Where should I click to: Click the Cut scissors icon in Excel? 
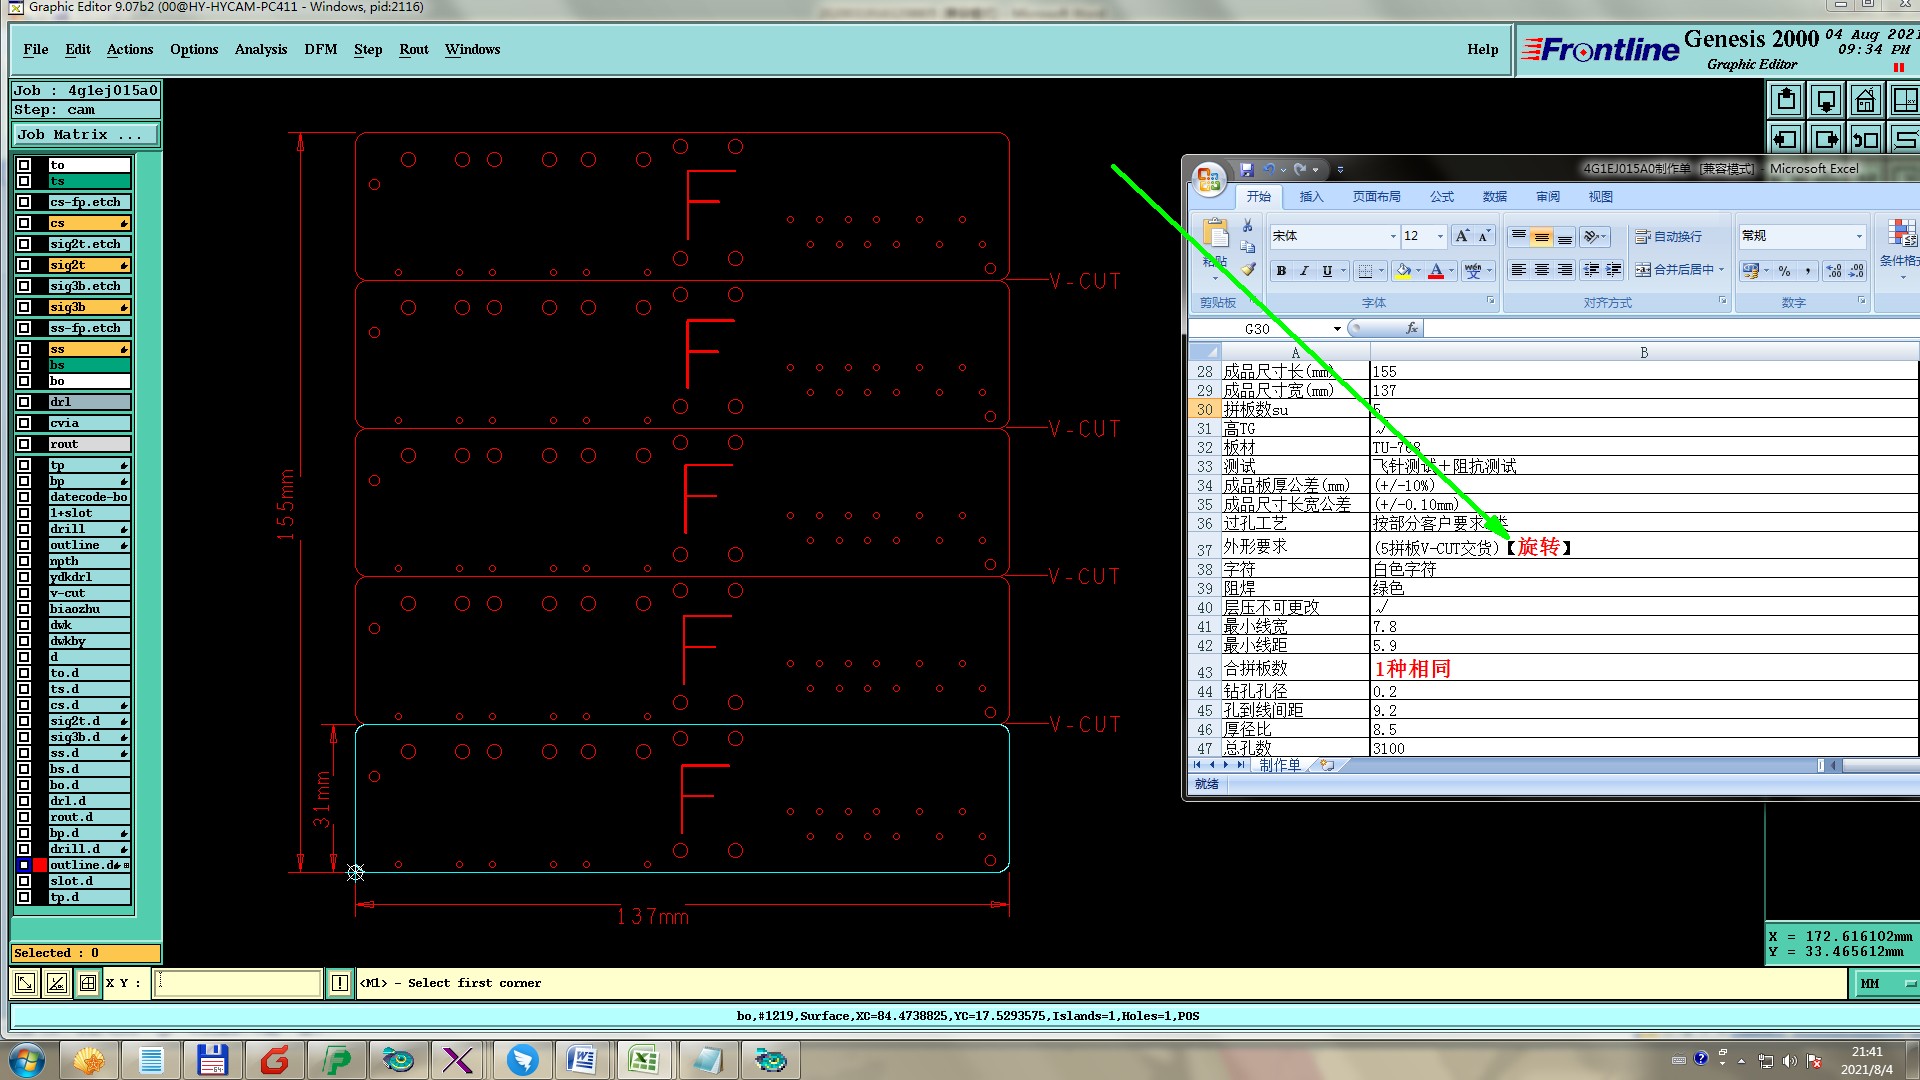point(1248,226)
